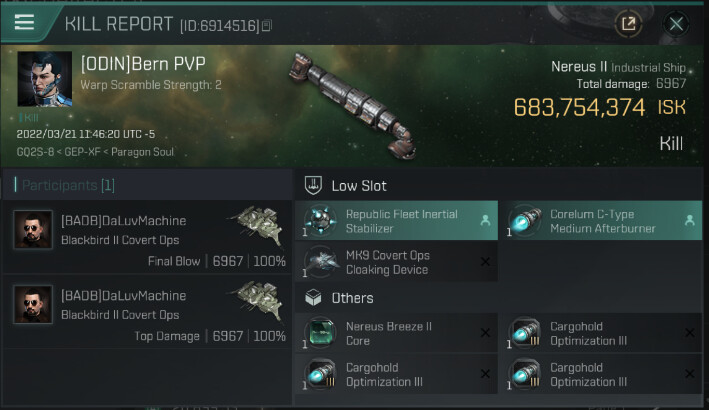709x410 pixels.
Task: Collapse the Low Slot section
Action: click(x=314, y=185)
